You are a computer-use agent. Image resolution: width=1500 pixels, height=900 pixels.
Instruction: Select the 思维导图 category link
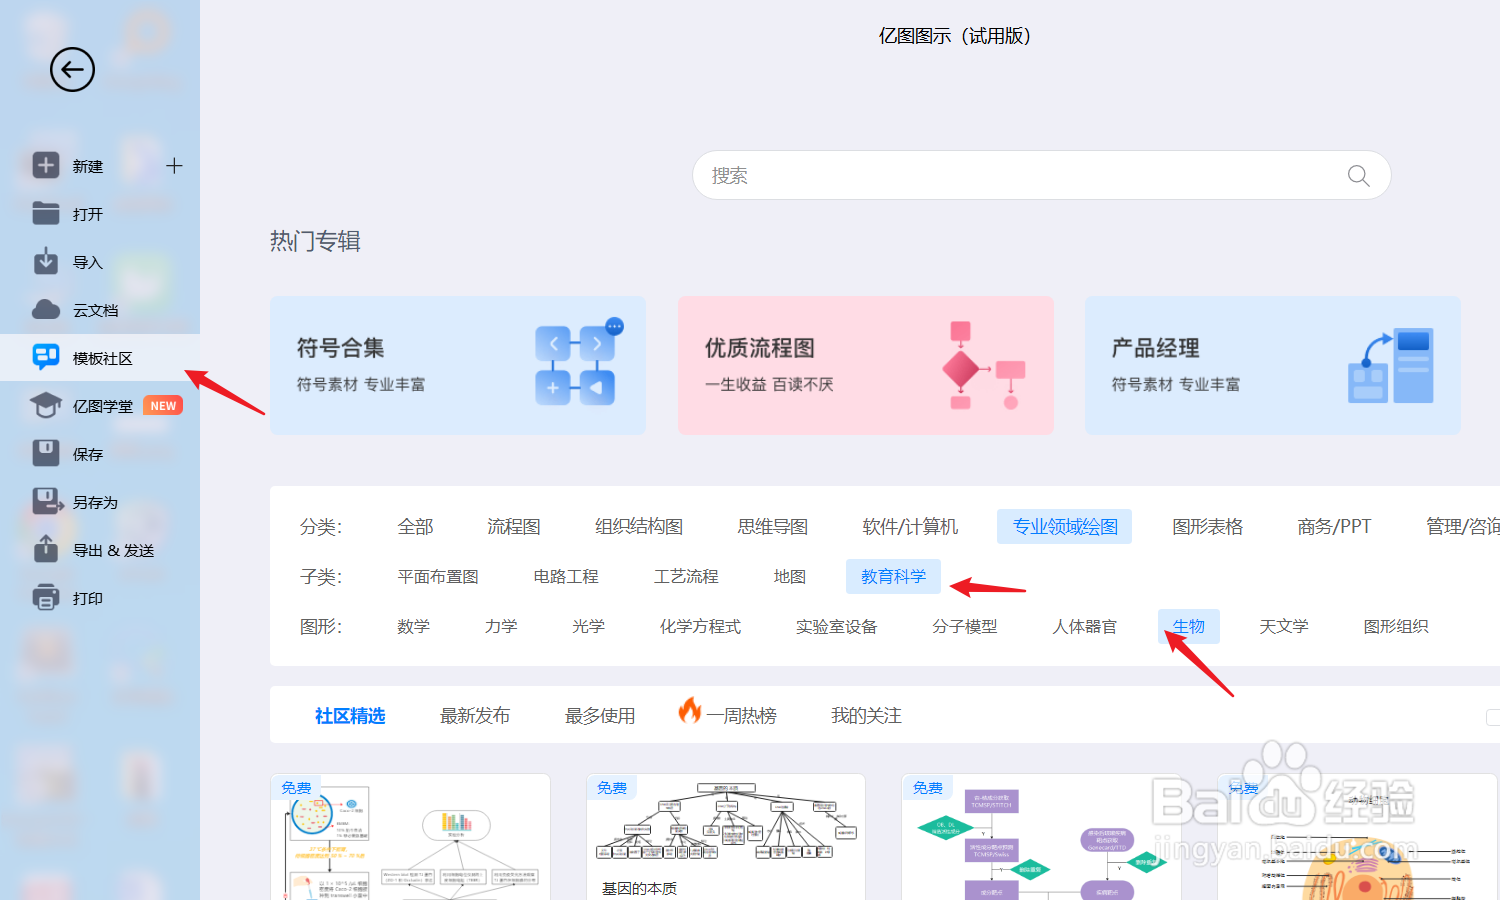[x=772, y=526]
